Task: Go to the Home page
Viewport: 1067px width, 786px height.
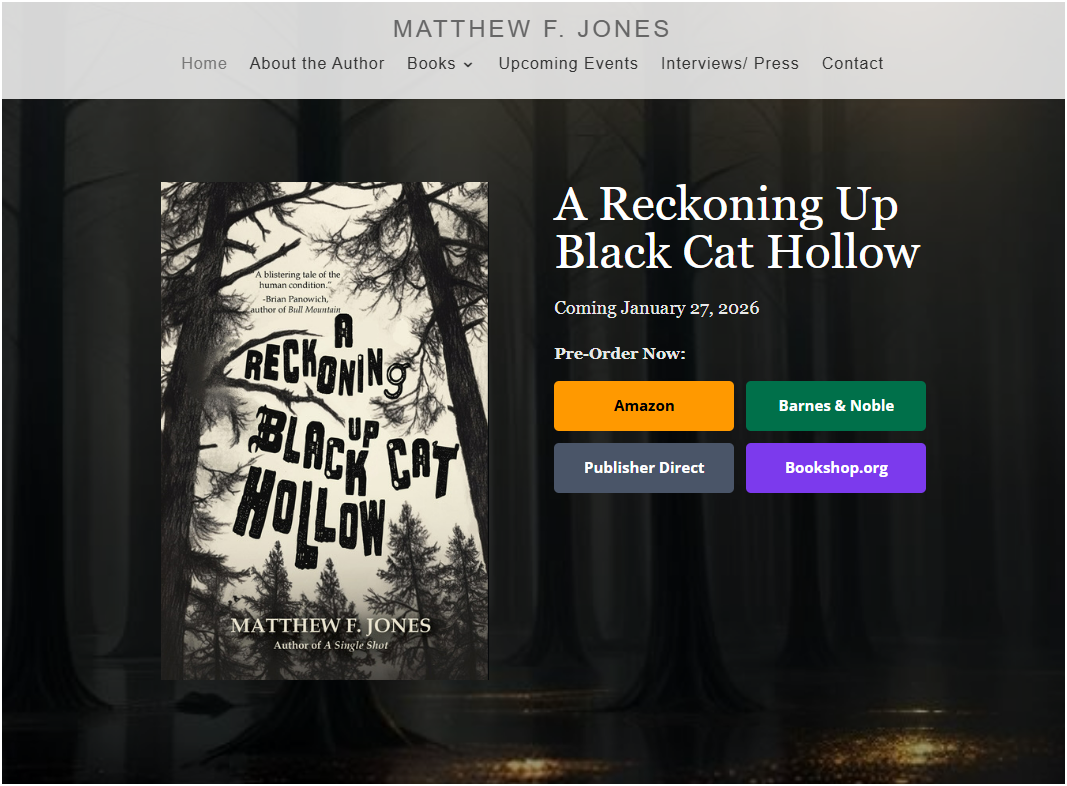Action: [203, 63]
